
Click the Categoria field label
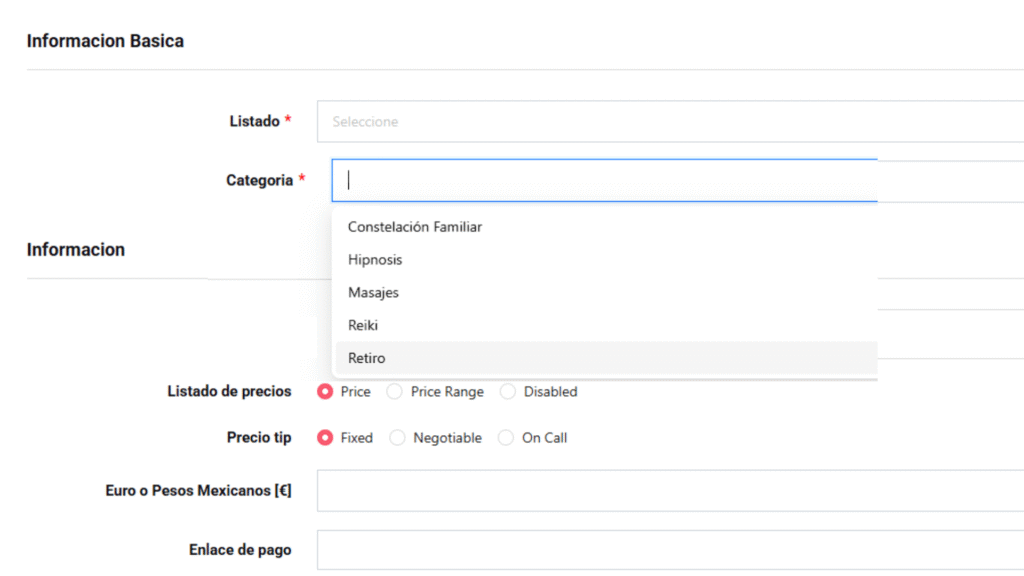coord(259,181)
